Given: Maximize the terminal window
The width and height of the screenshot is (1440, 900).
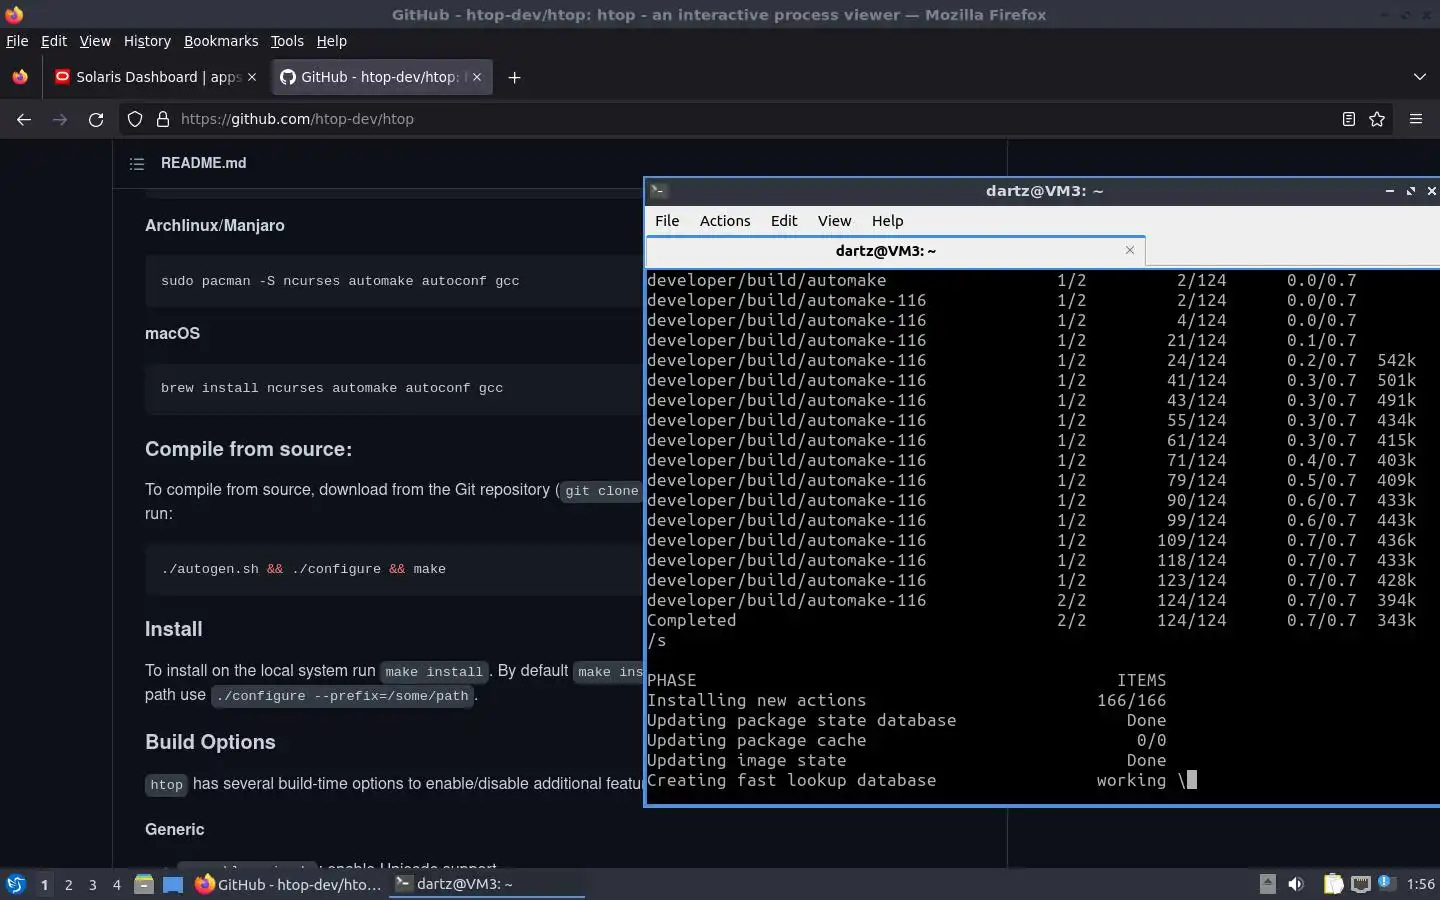Looking at the screenshot, I should coord(1411,191).
